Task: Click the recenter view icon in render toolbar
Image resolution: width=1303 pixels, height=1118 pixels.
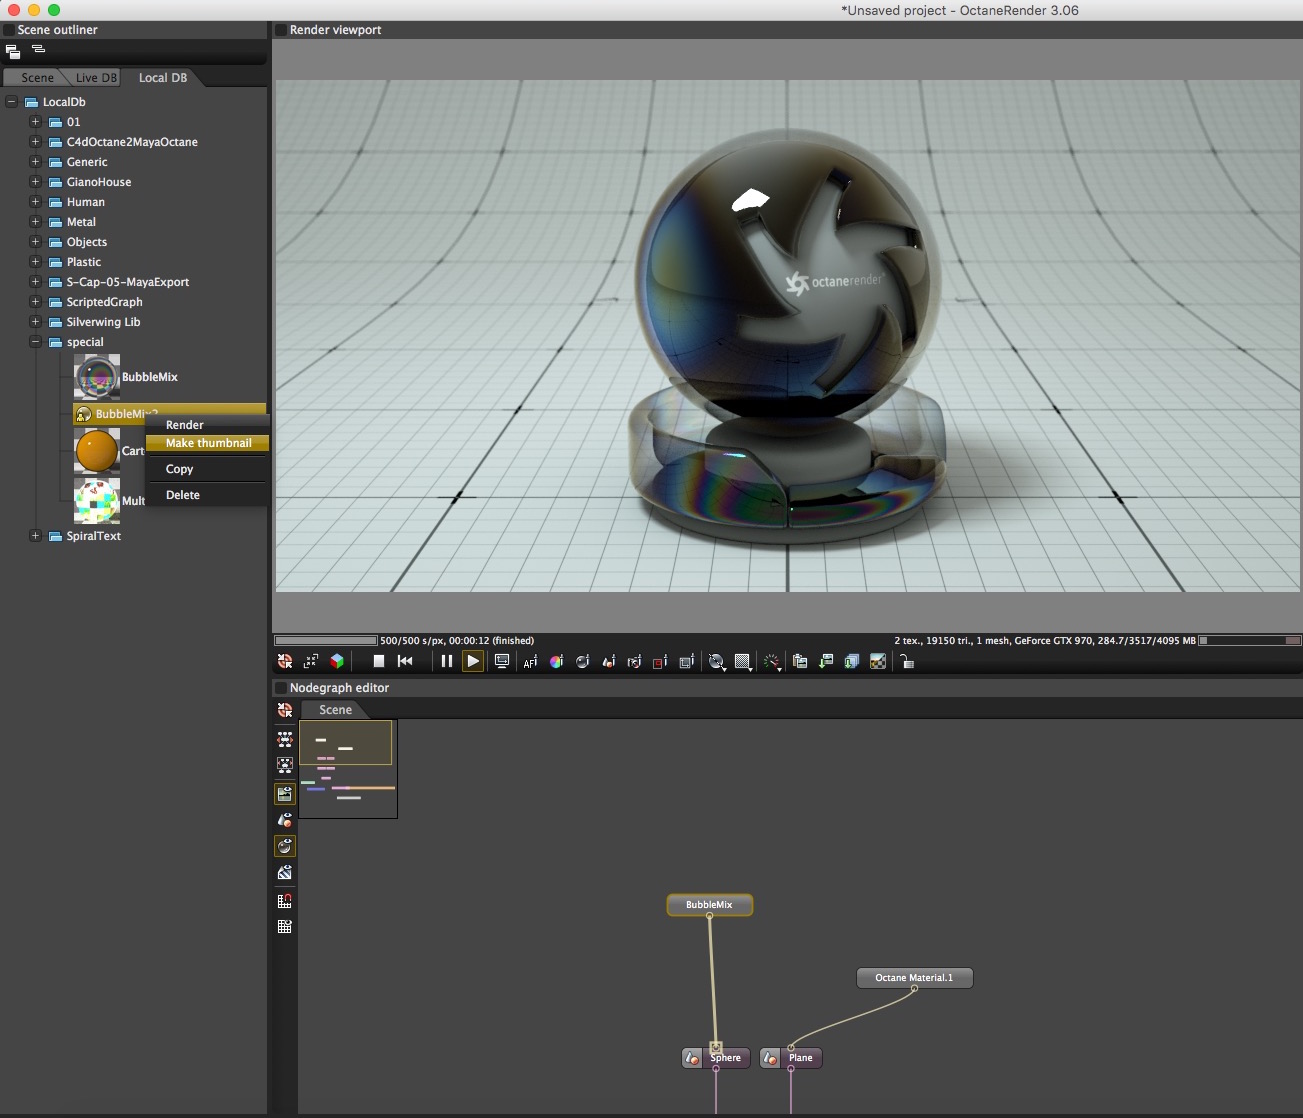Action: (x=285, y=661)
